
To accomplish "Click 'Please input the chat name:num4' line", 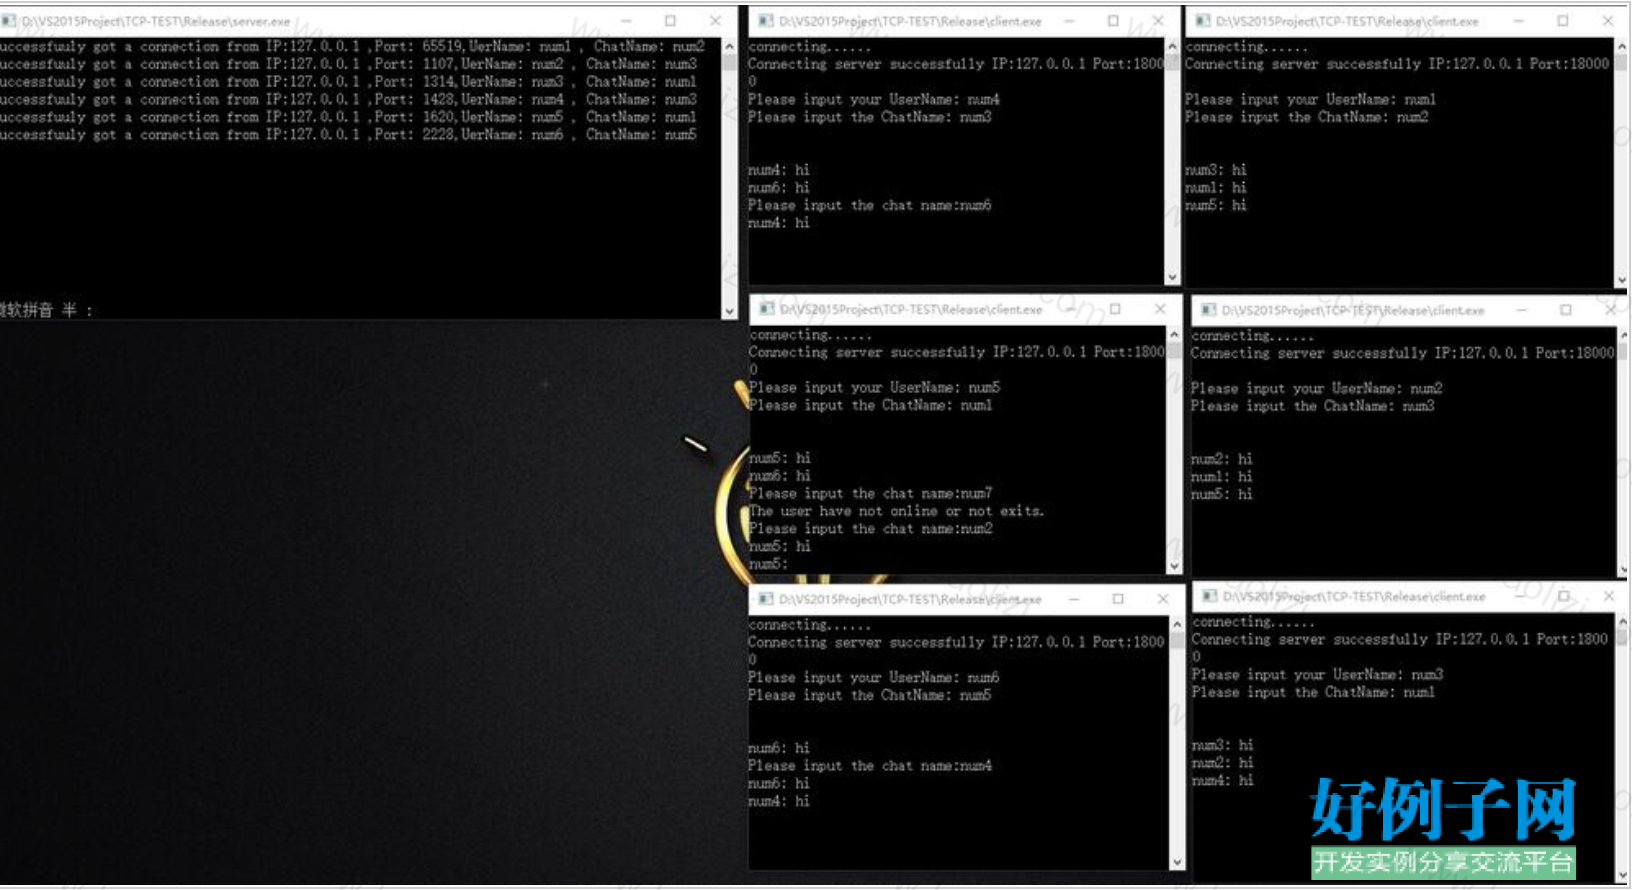I will pos(870,766).
